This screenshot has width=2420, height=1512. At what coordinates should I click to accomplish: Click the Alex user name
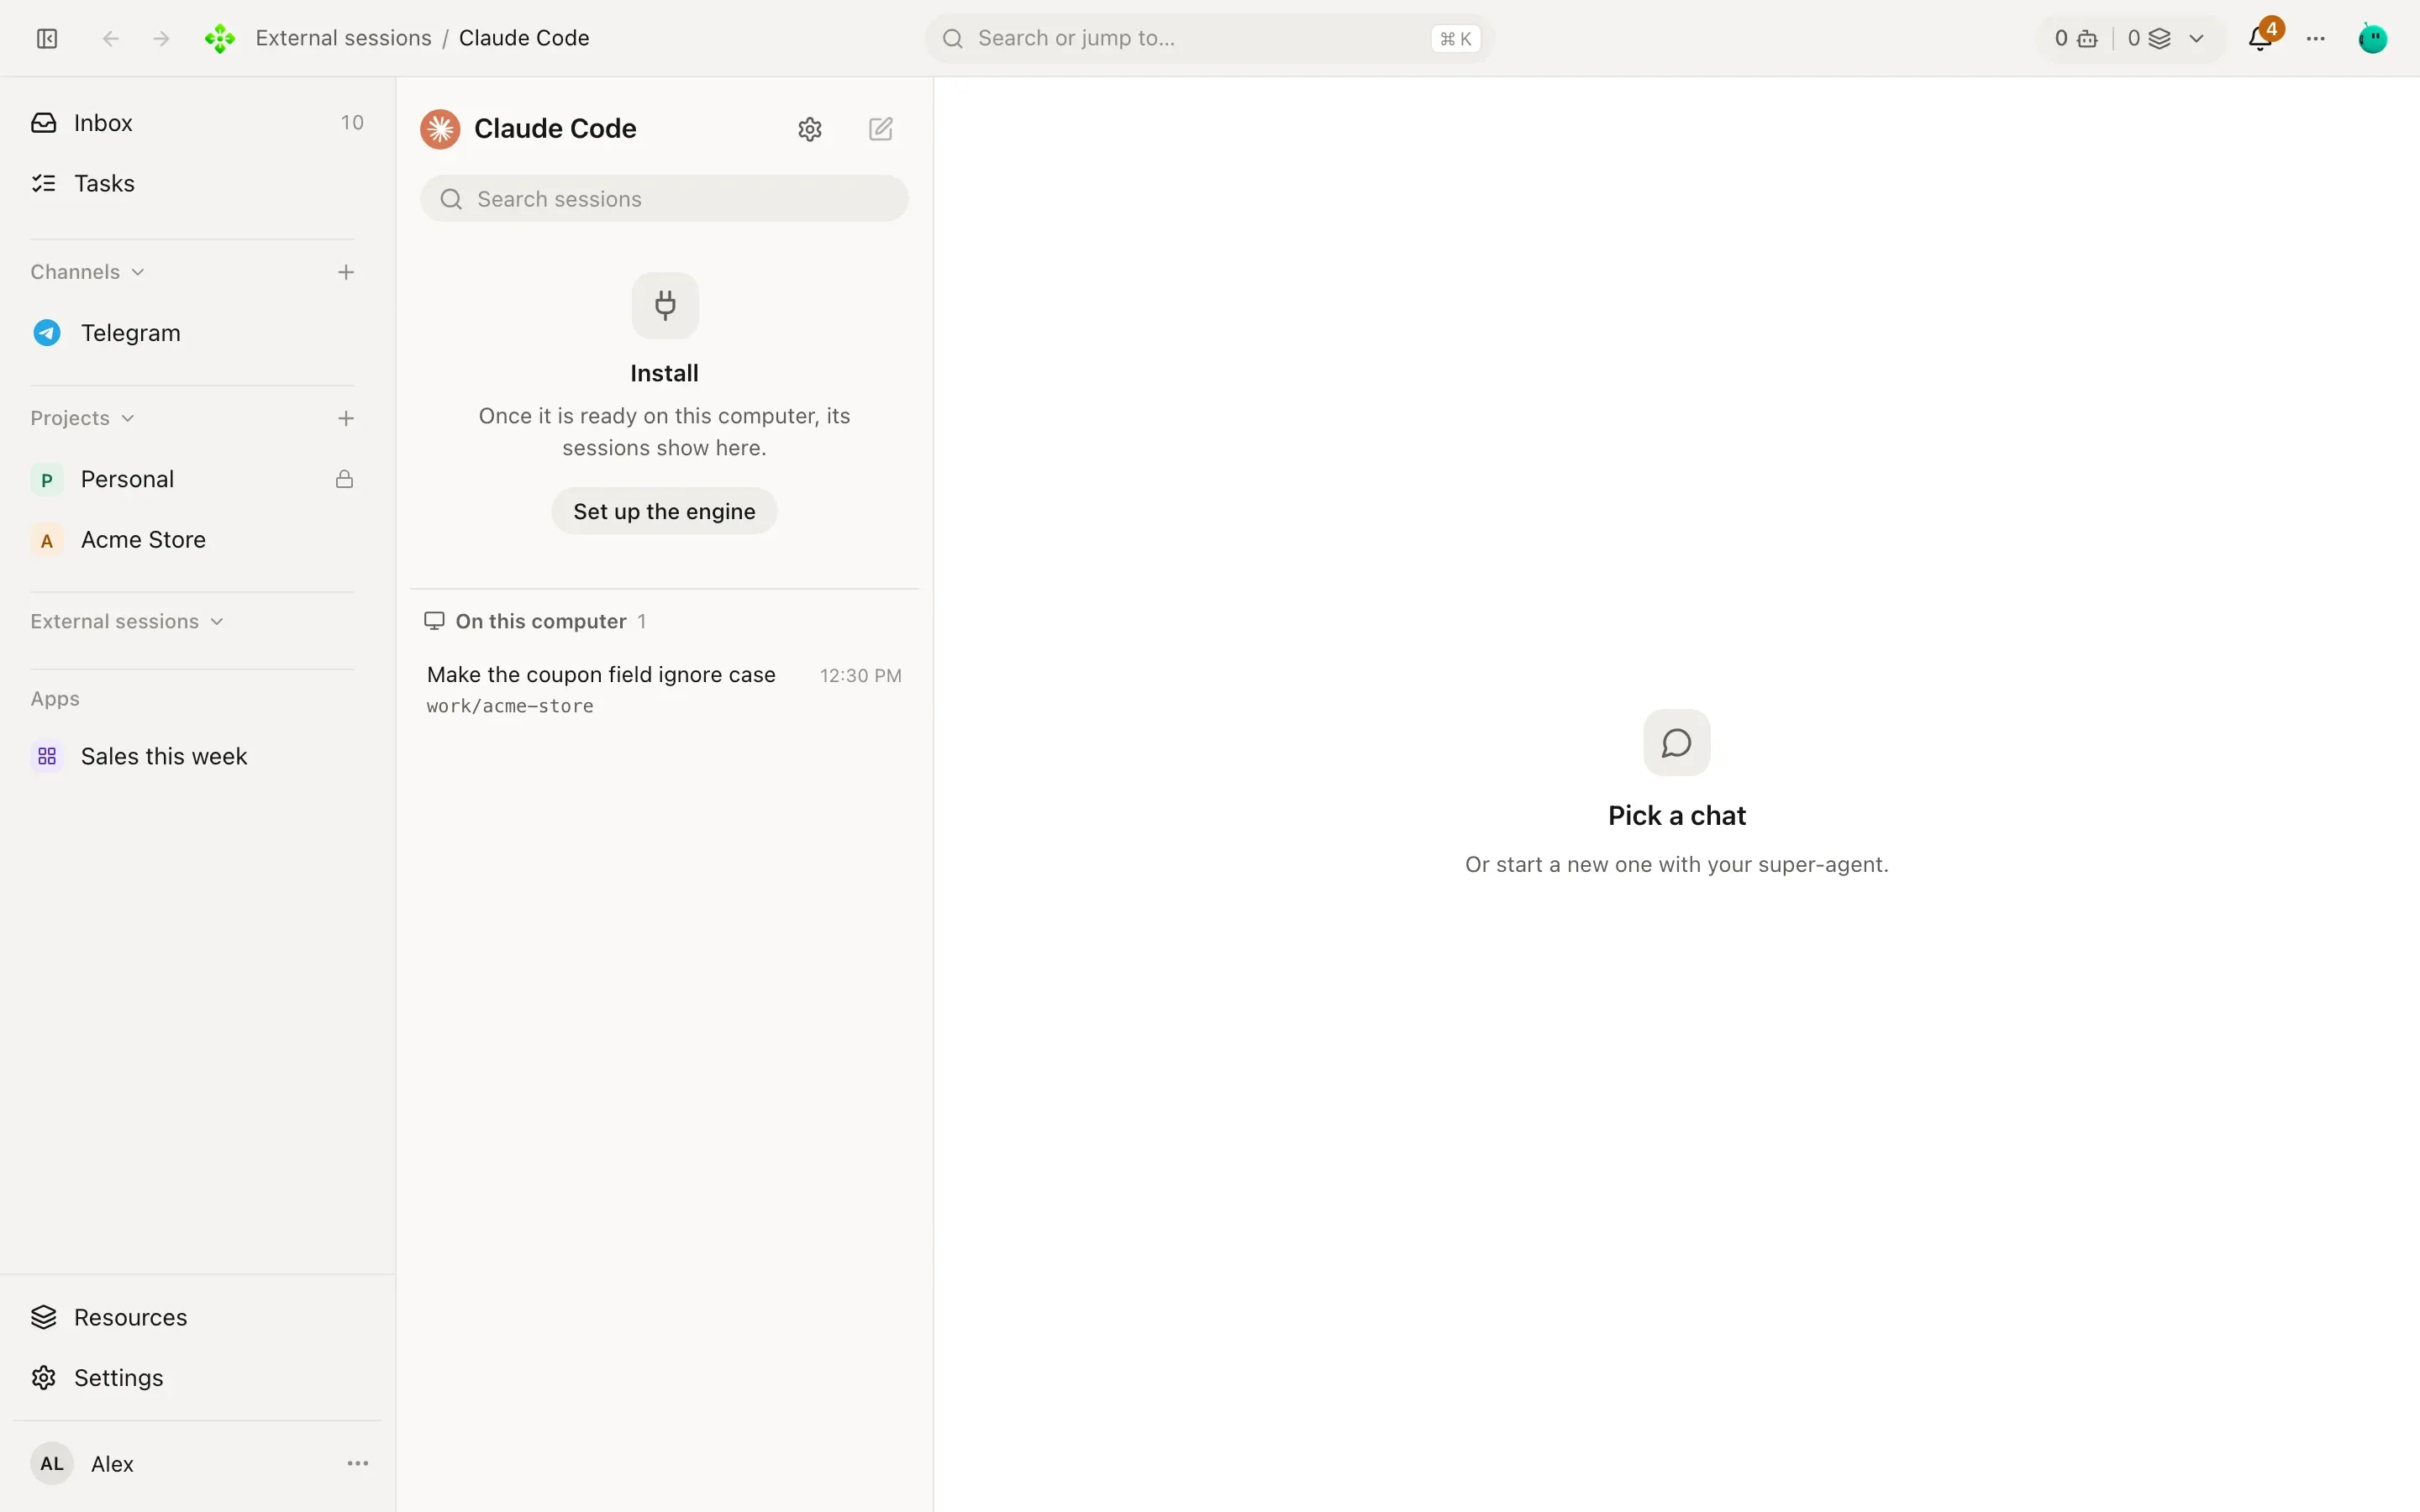(112, 1464)
